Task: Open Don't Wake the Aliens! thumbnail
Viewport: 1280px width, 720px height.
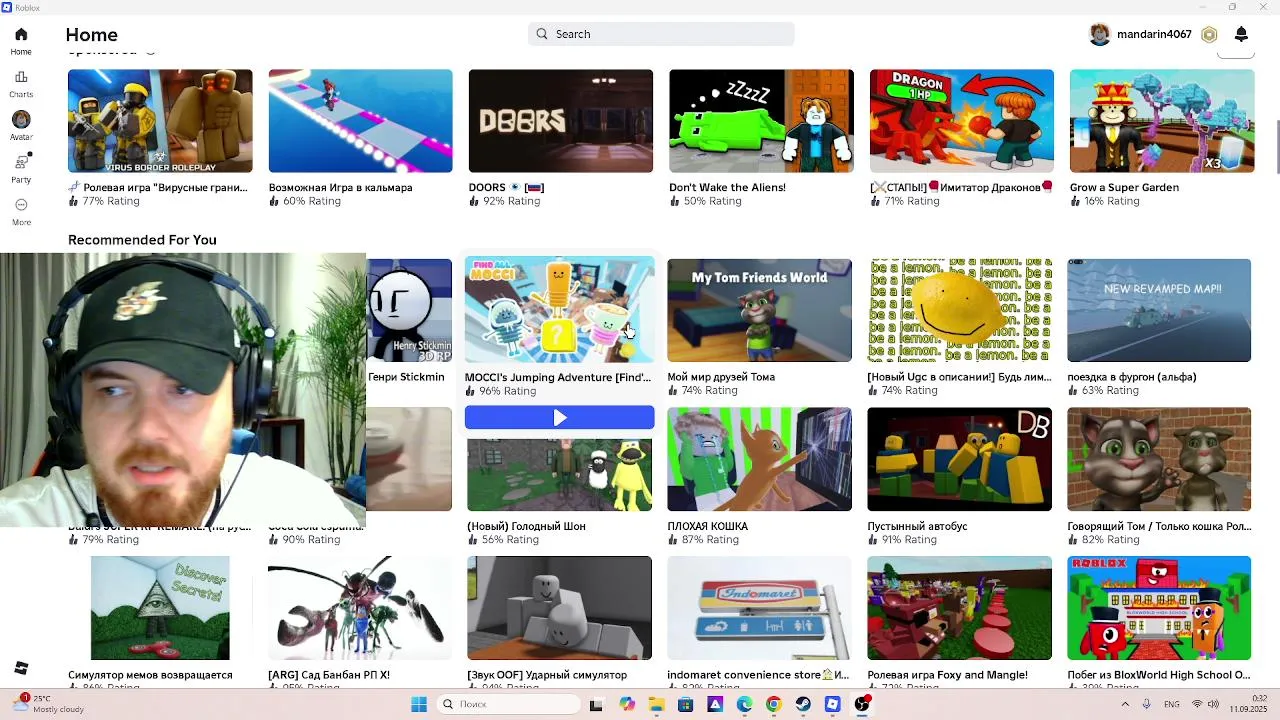Action: pos(761,121)
